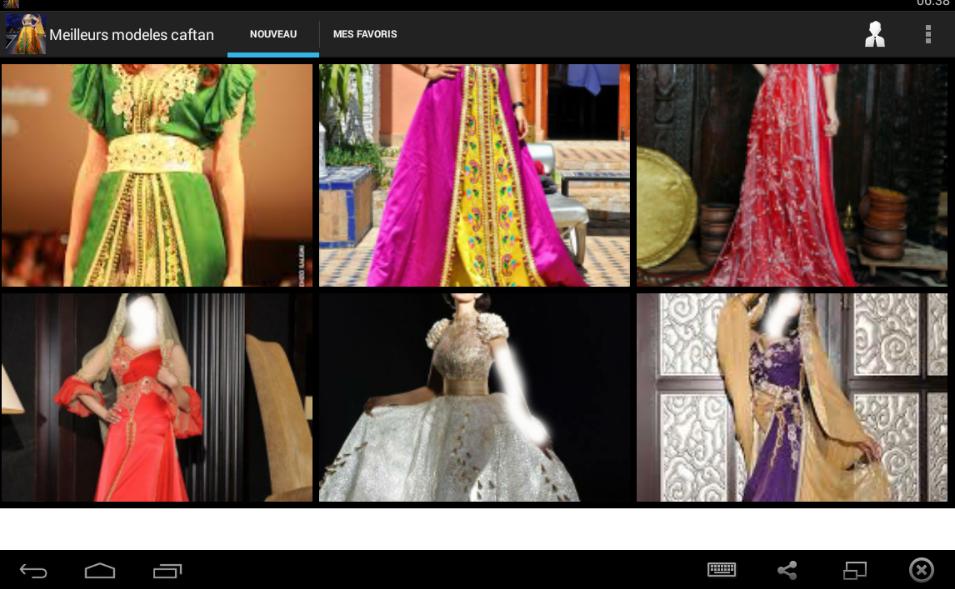The image size is (955, 589).
Task: Open Recent apps icon
Action: 167,568
